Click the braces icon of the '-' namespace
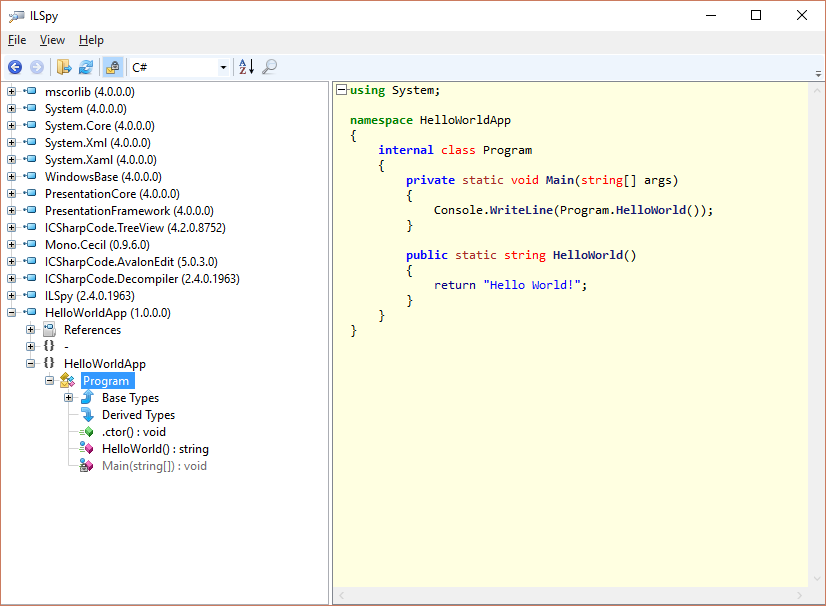 [49, 346]
